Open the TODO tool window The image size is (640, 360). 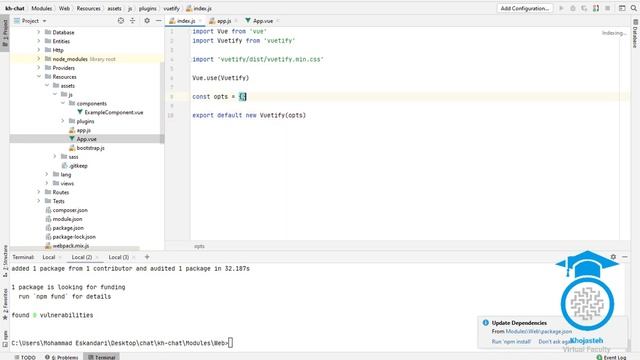pyautogui.click(x=25, y=357)
